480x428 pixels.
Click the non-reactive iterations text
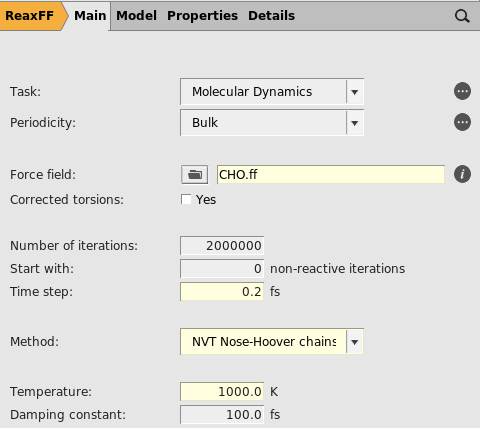337,269
